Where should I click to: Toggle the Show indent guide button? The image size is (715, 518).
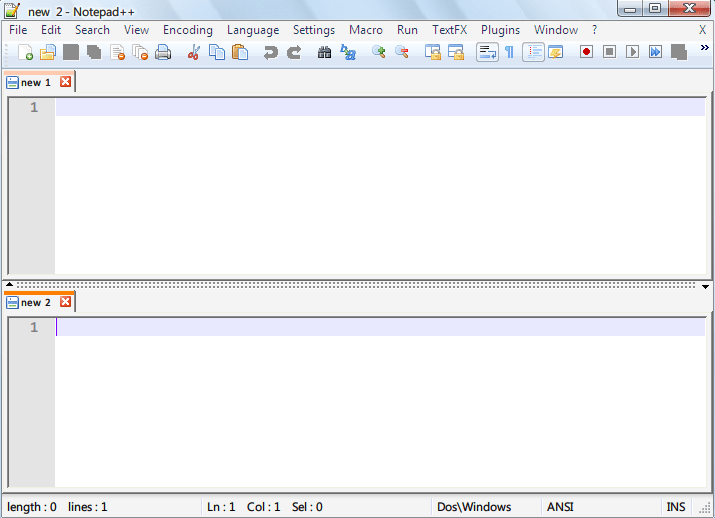[533, 52]
